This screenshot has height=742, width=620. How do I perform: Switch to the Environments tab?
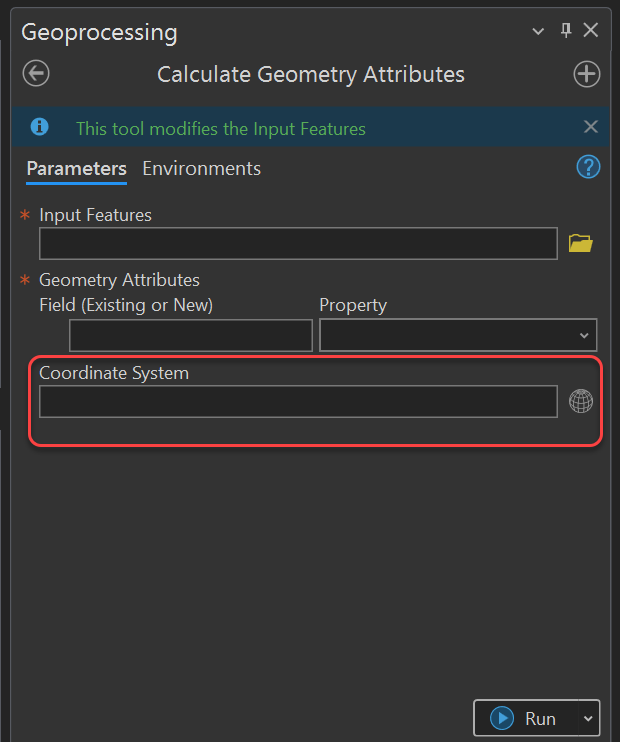click(201, 168)
